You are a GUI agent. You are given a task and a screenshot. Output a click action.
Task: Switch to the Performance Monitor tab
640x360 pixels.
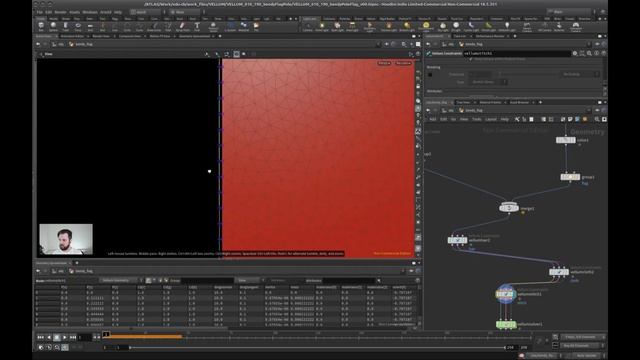490,36
